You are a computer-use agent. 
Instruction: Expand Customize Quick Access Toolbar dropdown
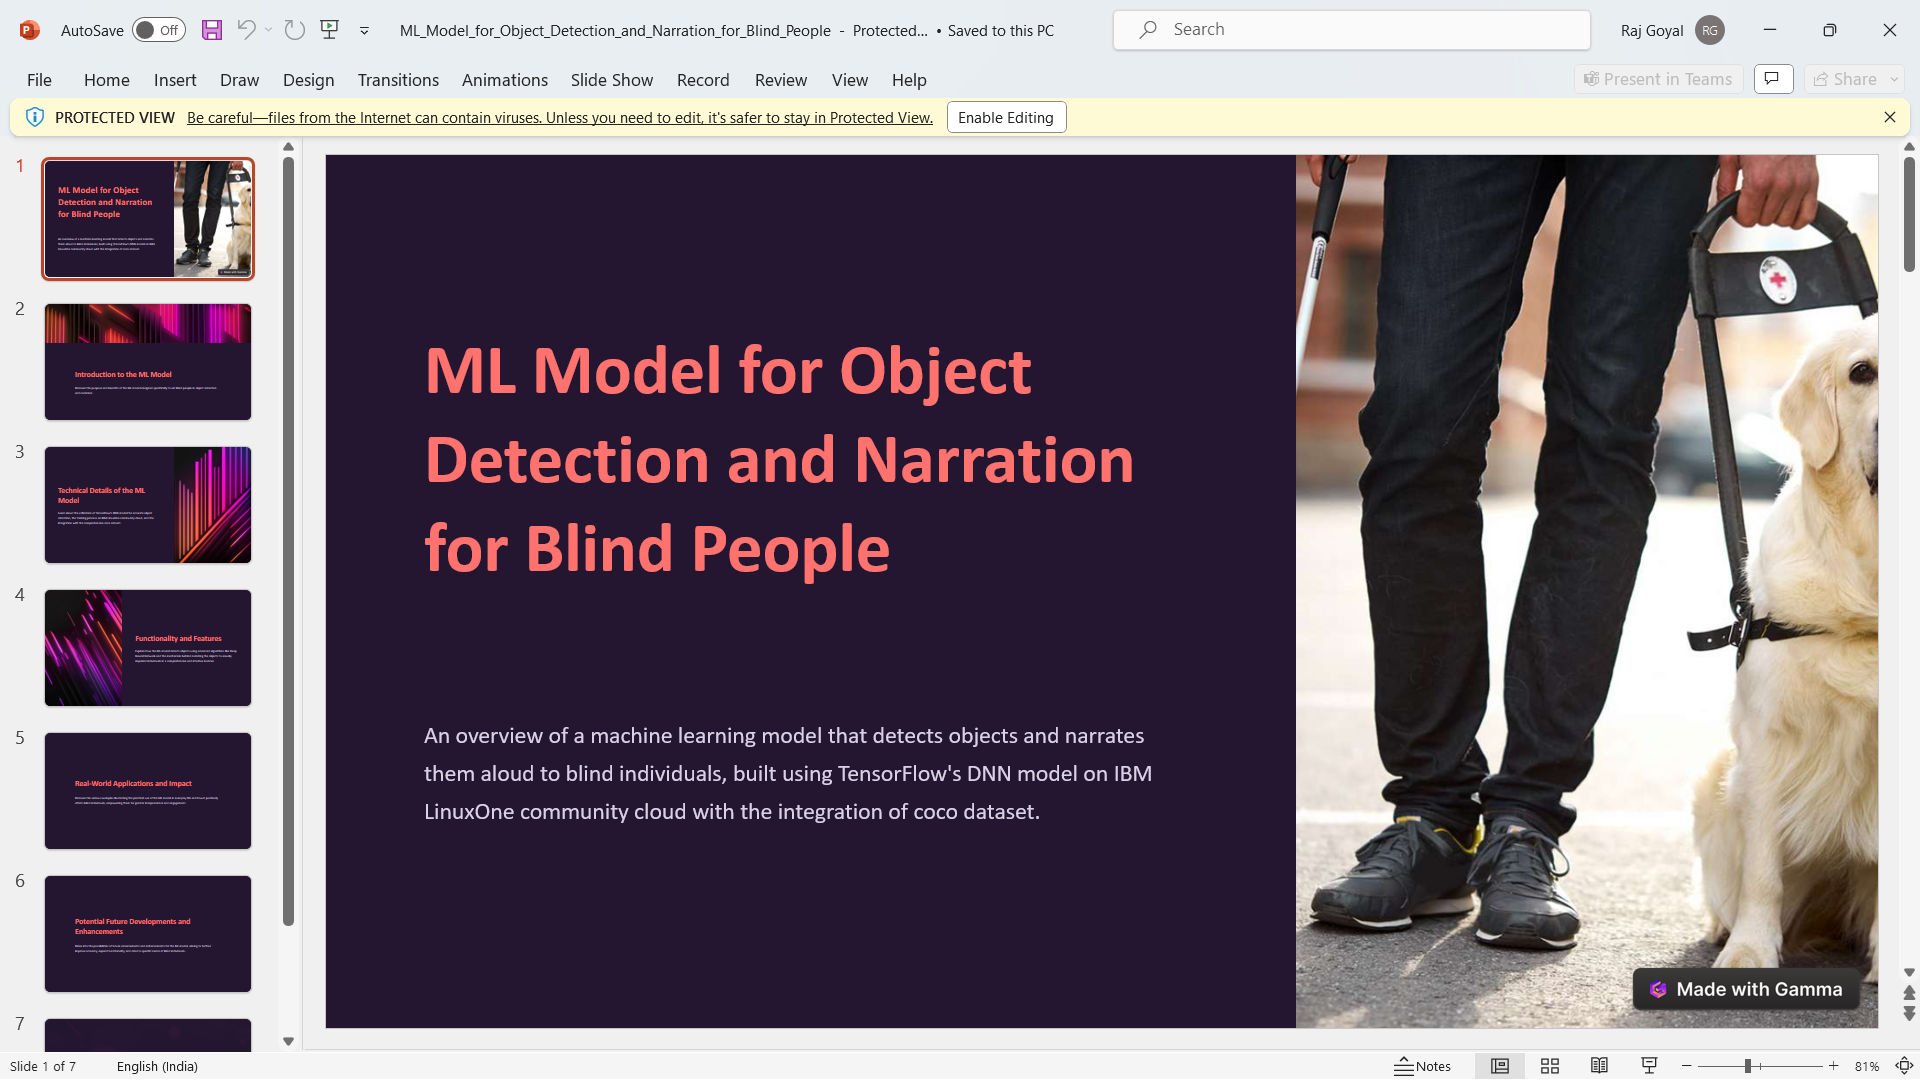[364, 31]
